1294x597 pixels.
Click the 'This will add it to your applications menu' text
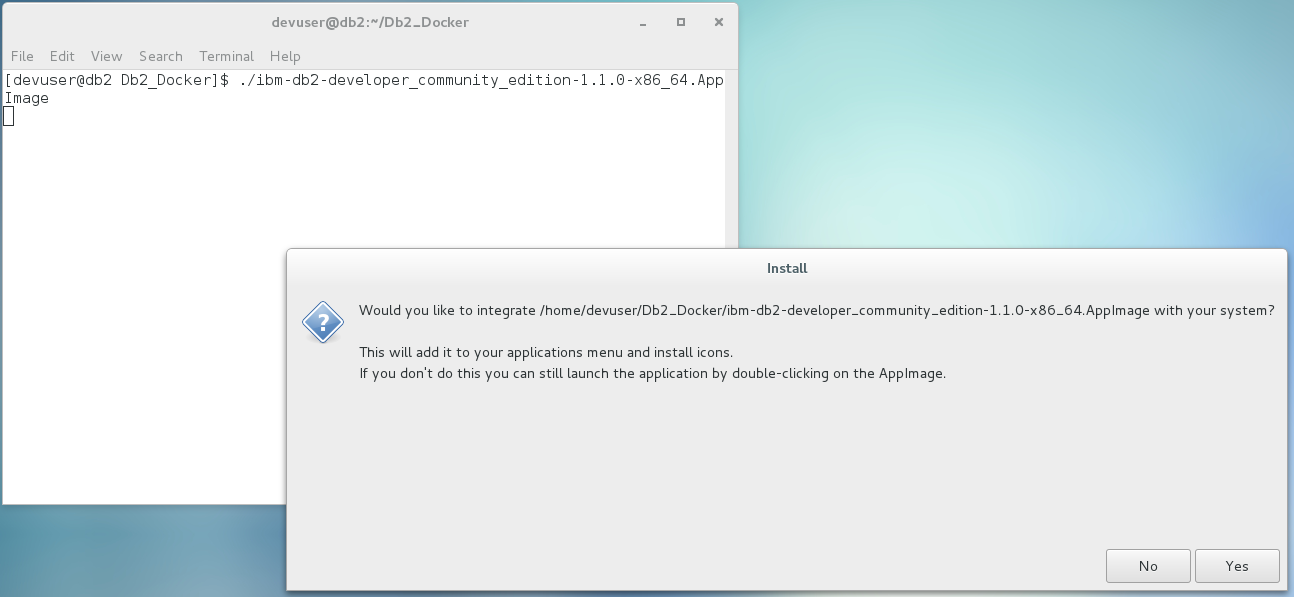tap(546, 352)
